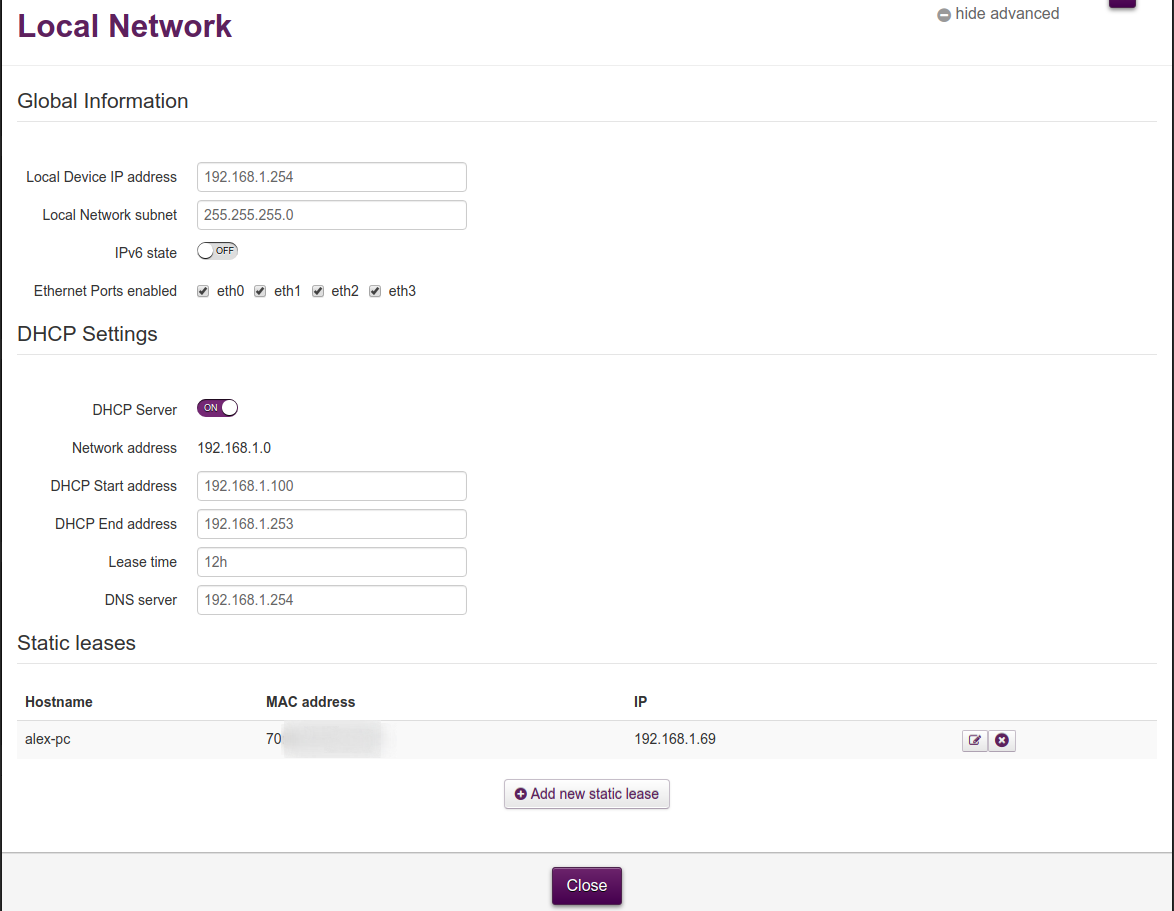Click the Local Network title
This screenshot has height=911, width=1174.
[x=124, y=26]
